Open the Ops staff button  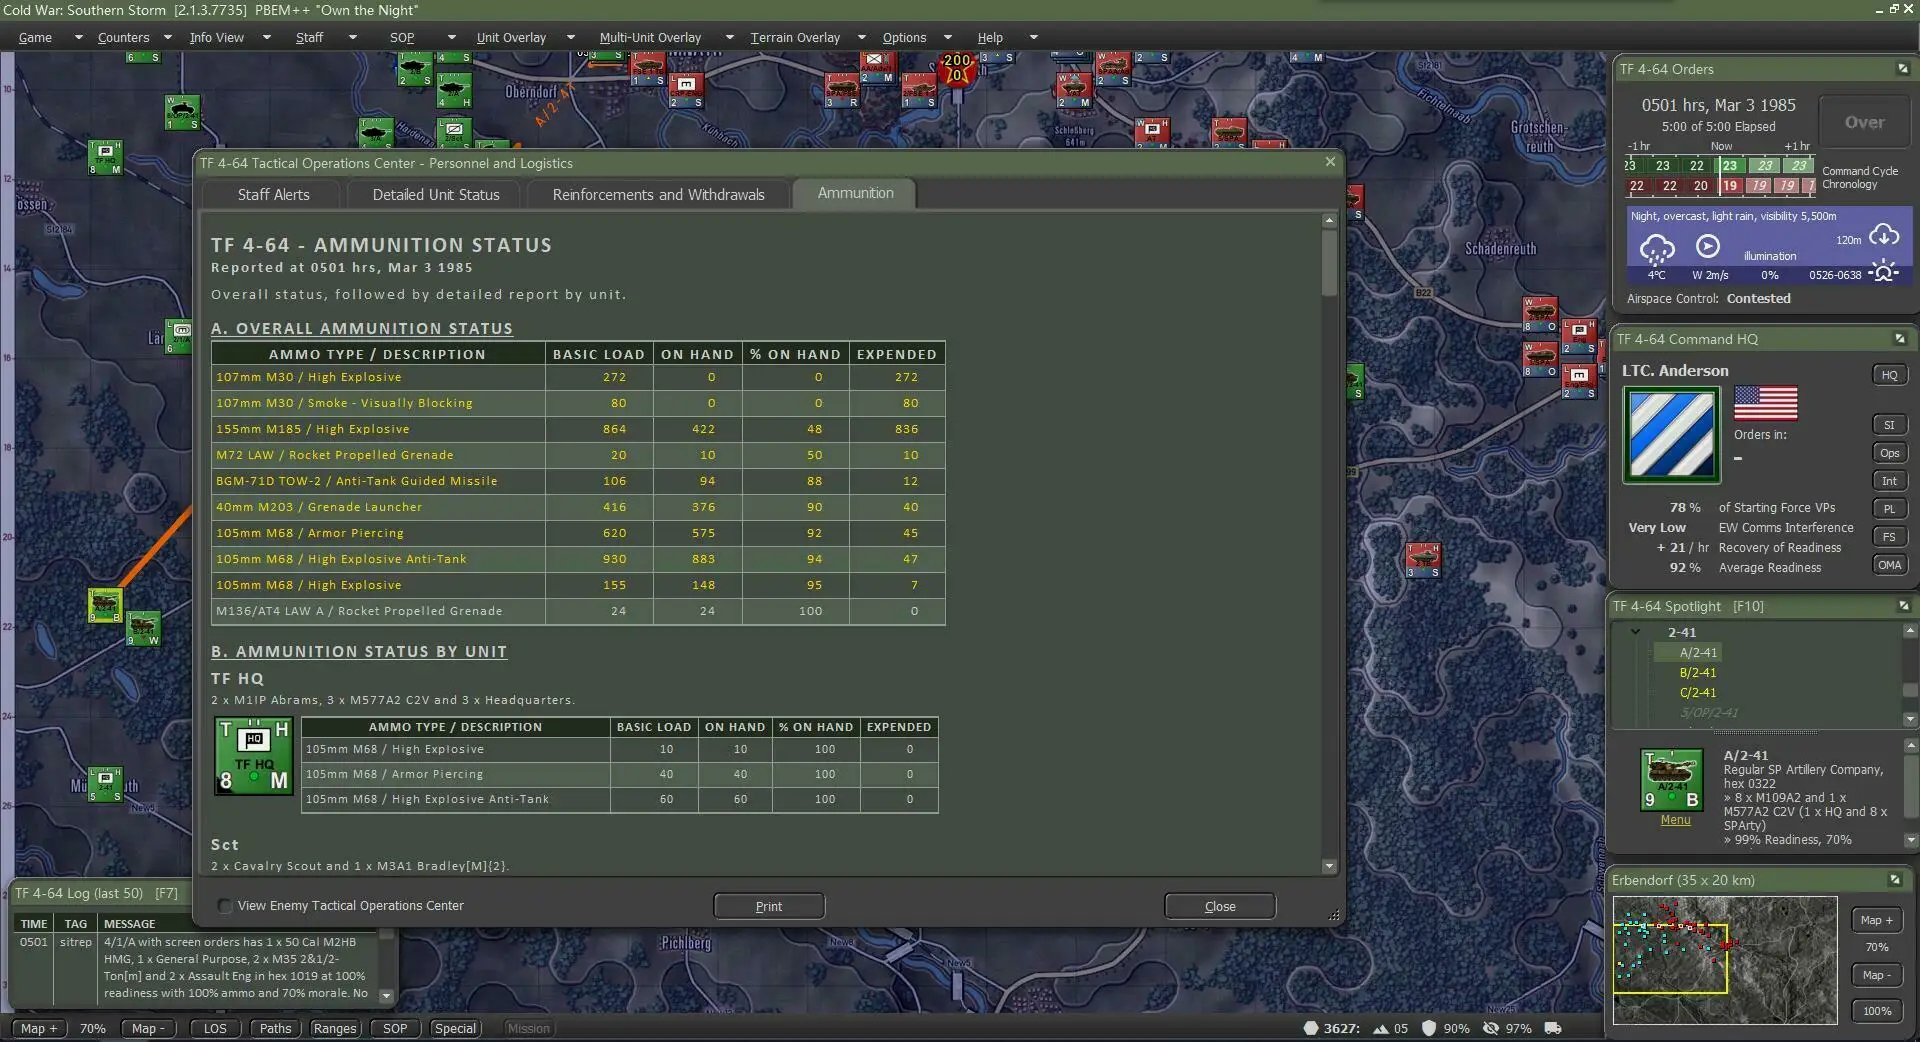(x=1889, y=453)
